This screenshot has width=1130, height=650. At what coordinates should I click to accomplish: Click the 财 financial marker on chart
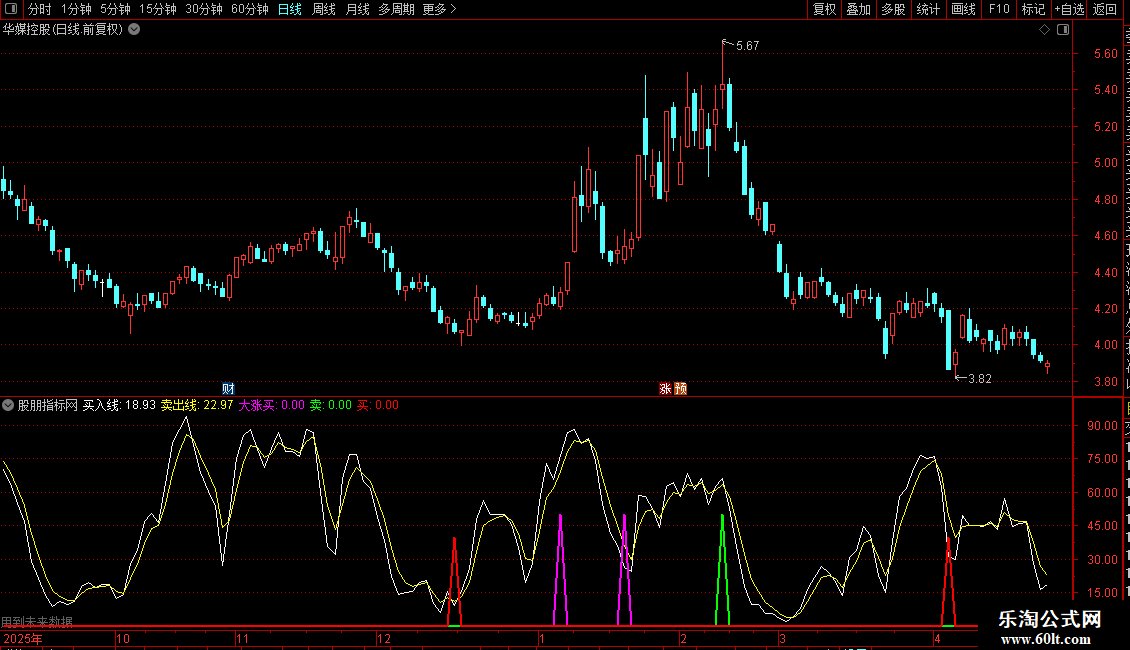[x=228, y=388]
